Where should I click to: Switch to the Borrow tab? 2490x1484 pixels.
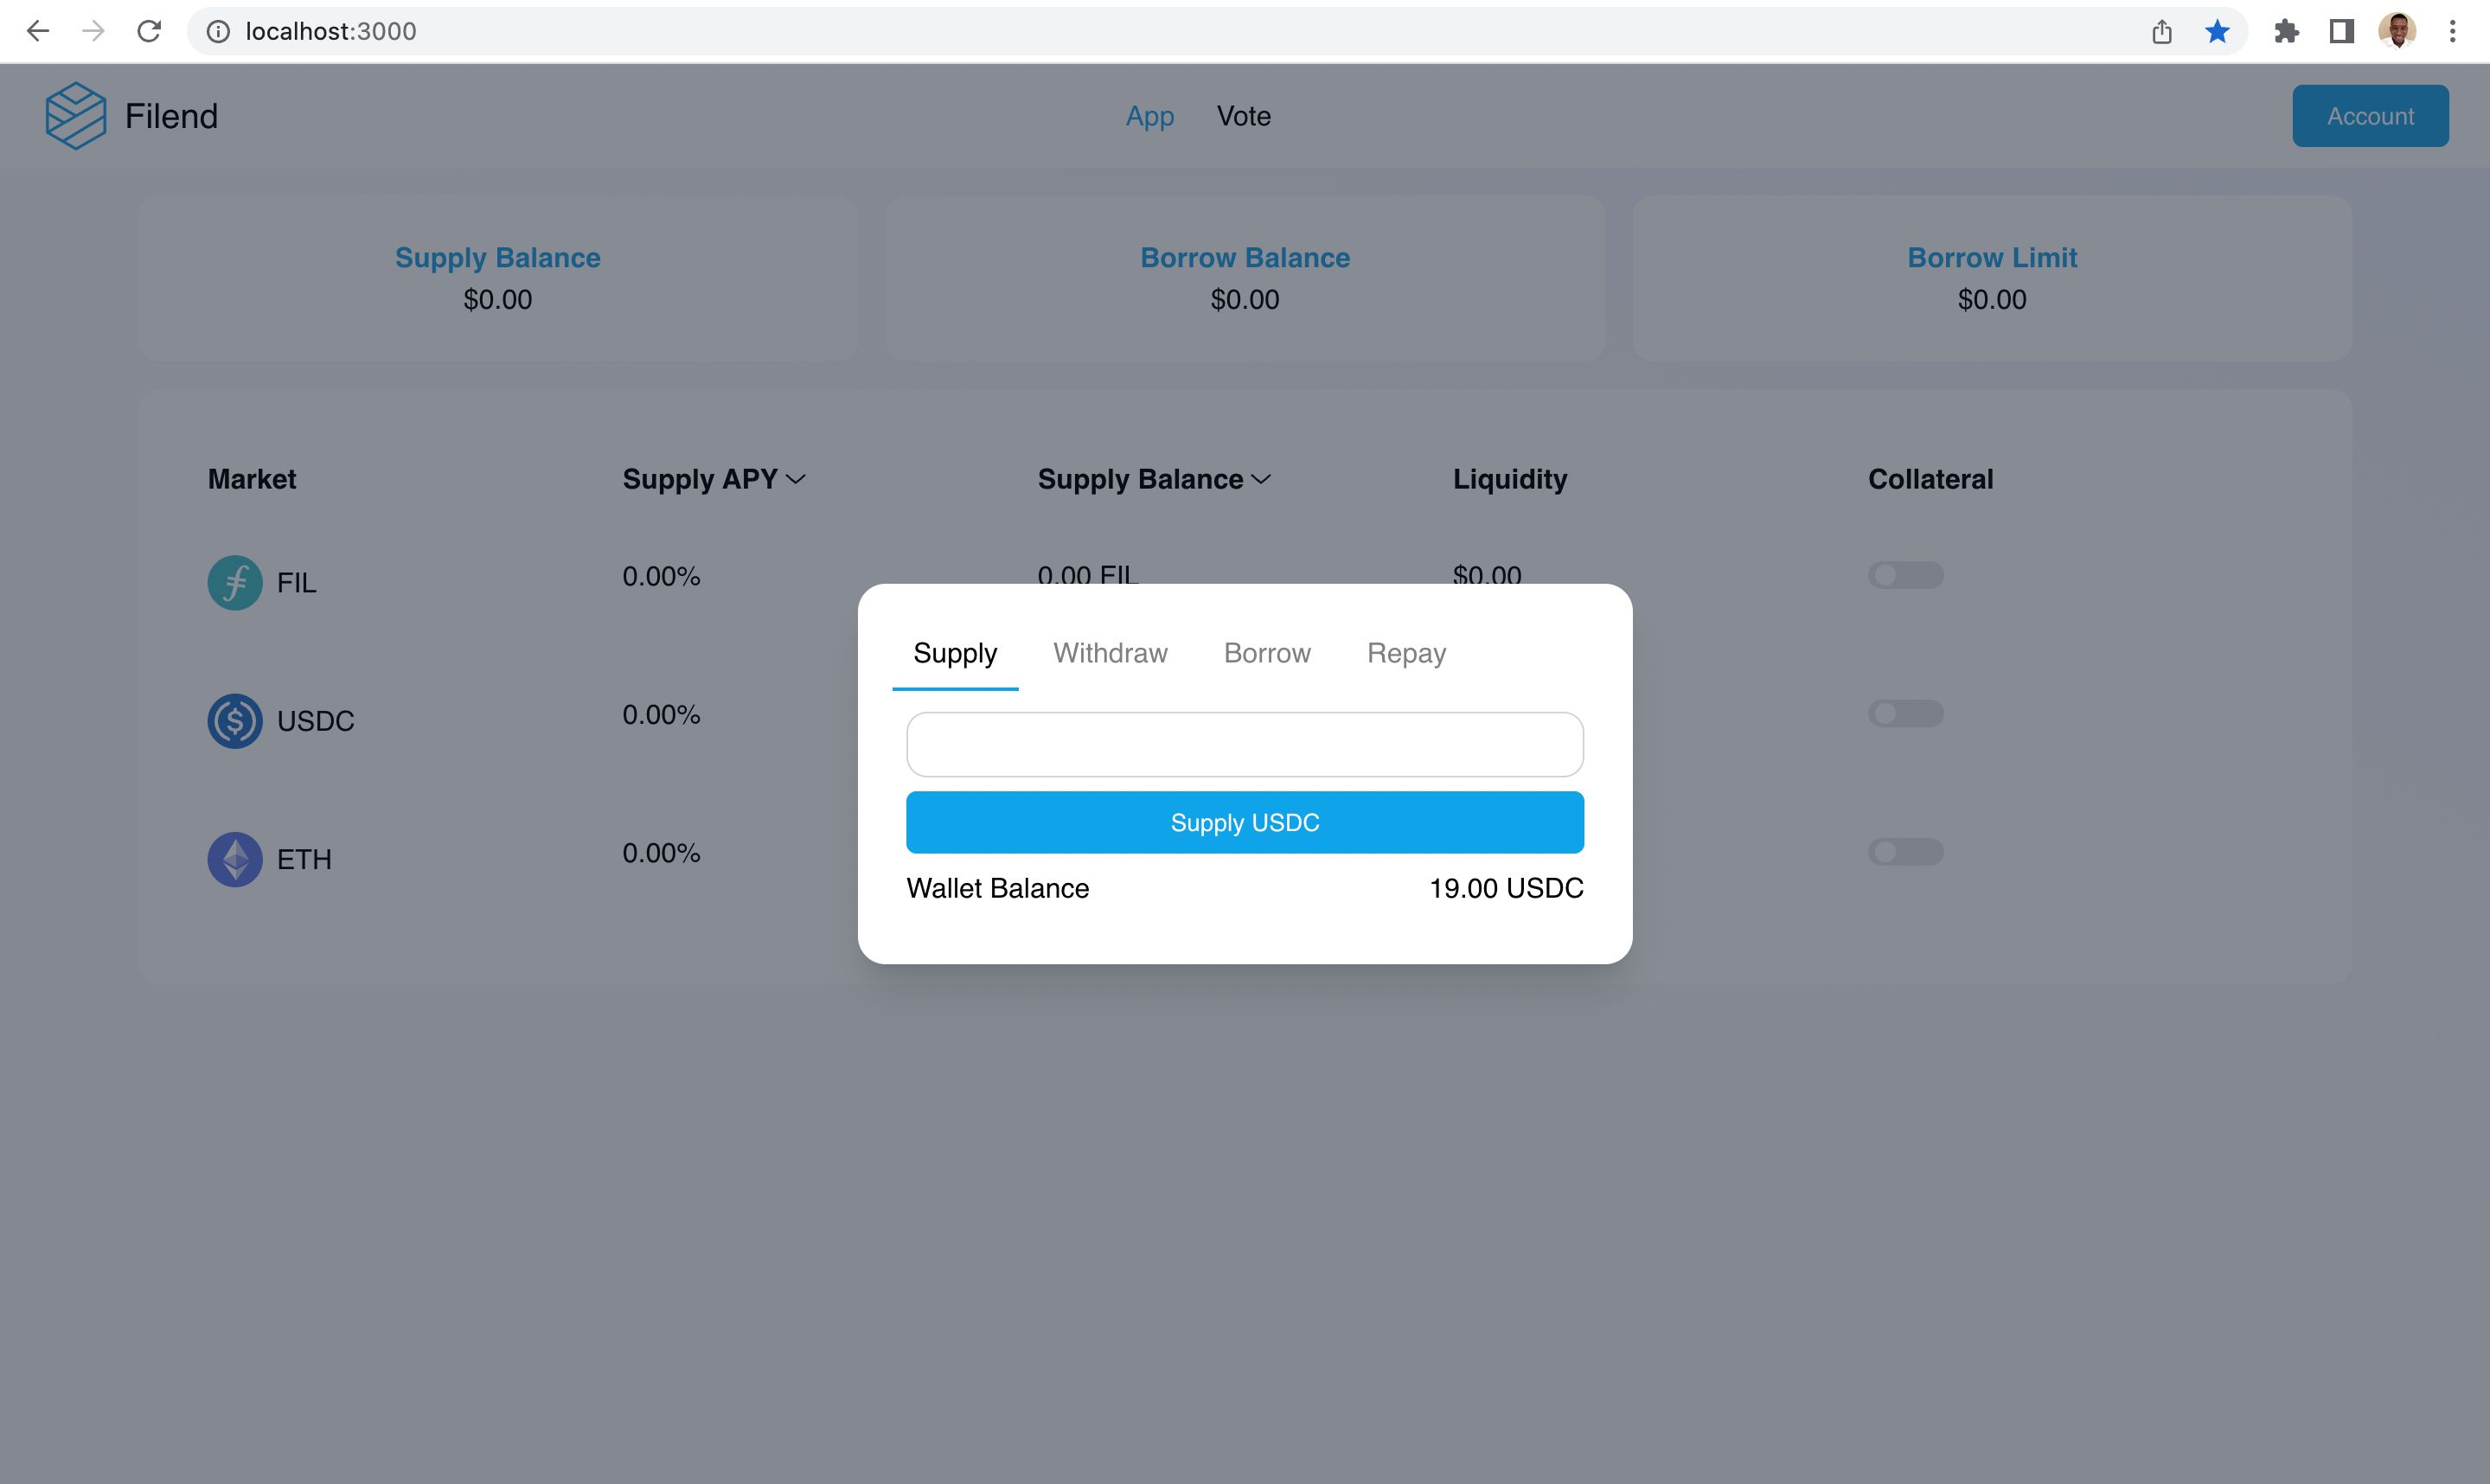pos(1267,653)
